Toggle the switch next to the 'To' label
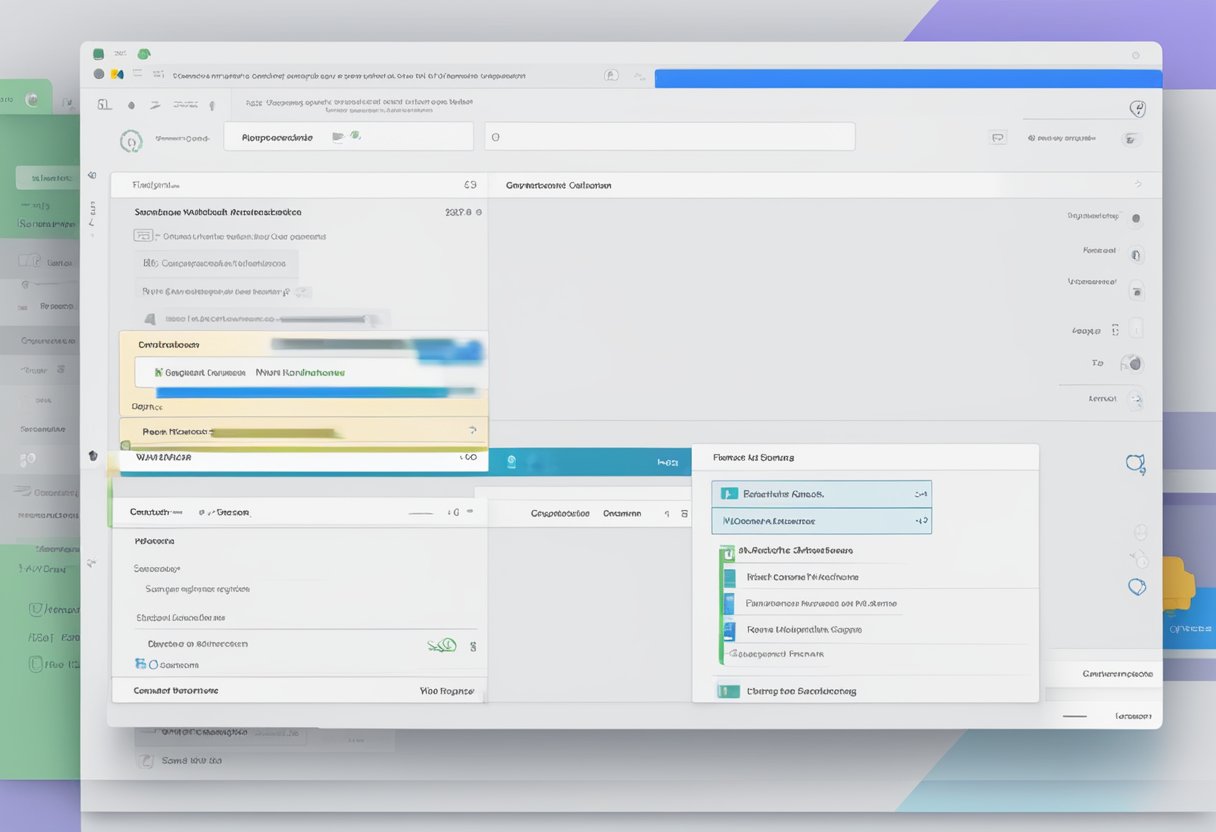1216x832 pixels. pyautogui.click(x=1131, y=364)
